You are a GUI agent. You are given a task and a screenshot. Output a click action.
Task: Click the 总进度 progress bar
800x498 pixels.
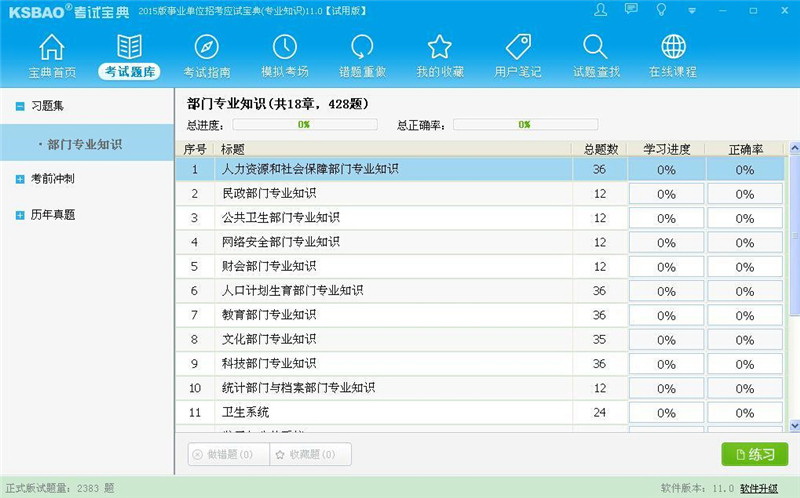point(305,124)
